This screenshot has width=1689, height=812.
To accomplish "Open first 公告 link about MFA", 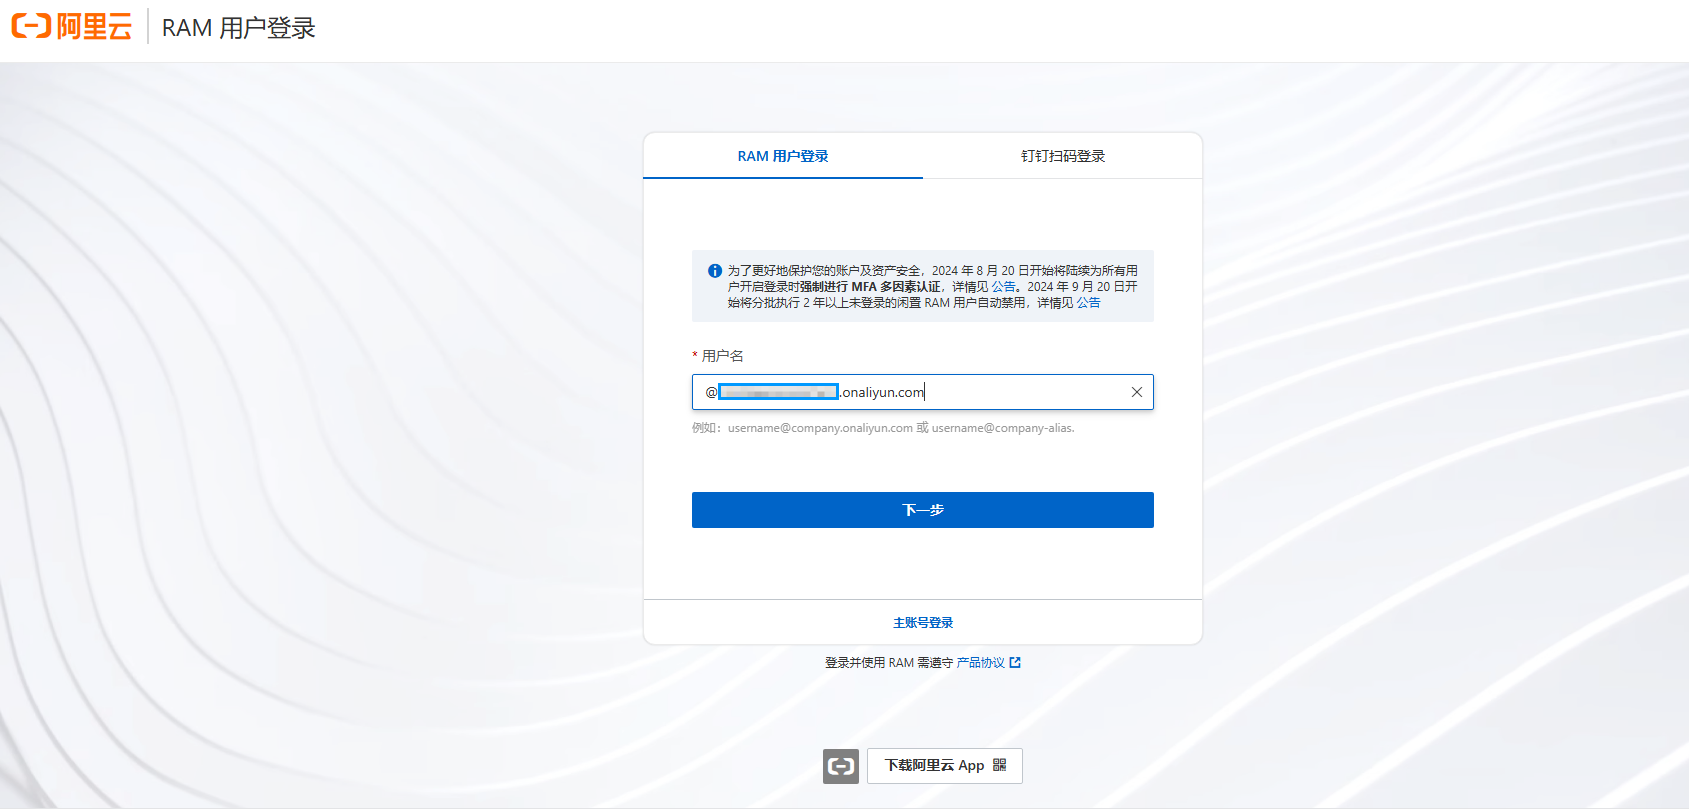I will tap(1002, 287).
